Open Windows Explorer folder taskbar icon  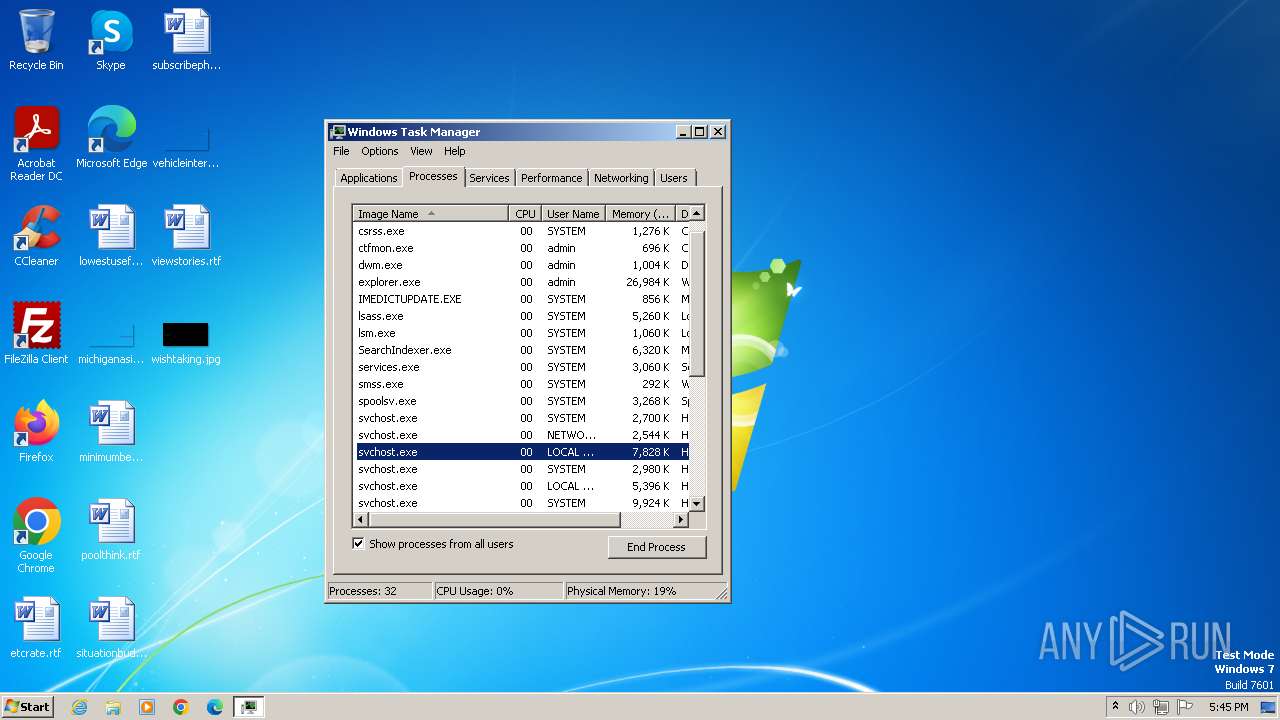tap(113, 707)
